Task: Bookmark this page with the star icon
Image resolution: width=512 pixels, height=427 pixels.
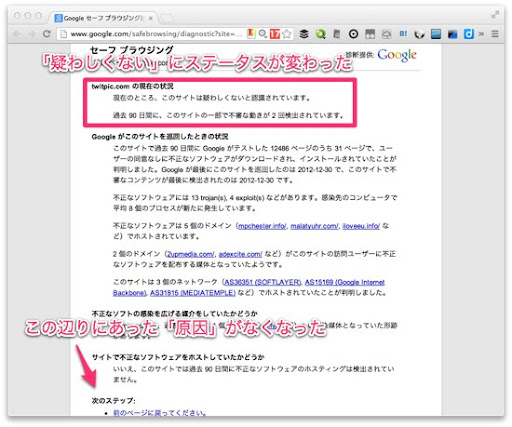Action: [x=287, y=34]
